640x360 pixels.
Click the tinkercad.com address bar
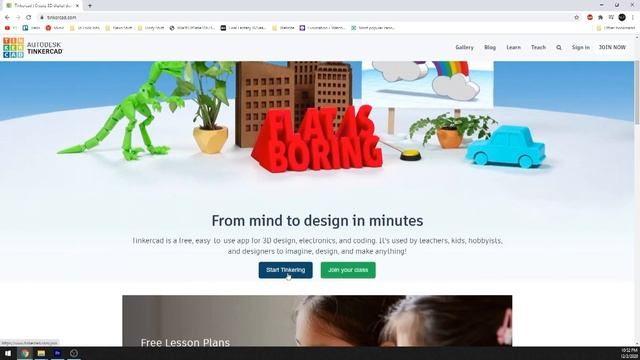306,17
